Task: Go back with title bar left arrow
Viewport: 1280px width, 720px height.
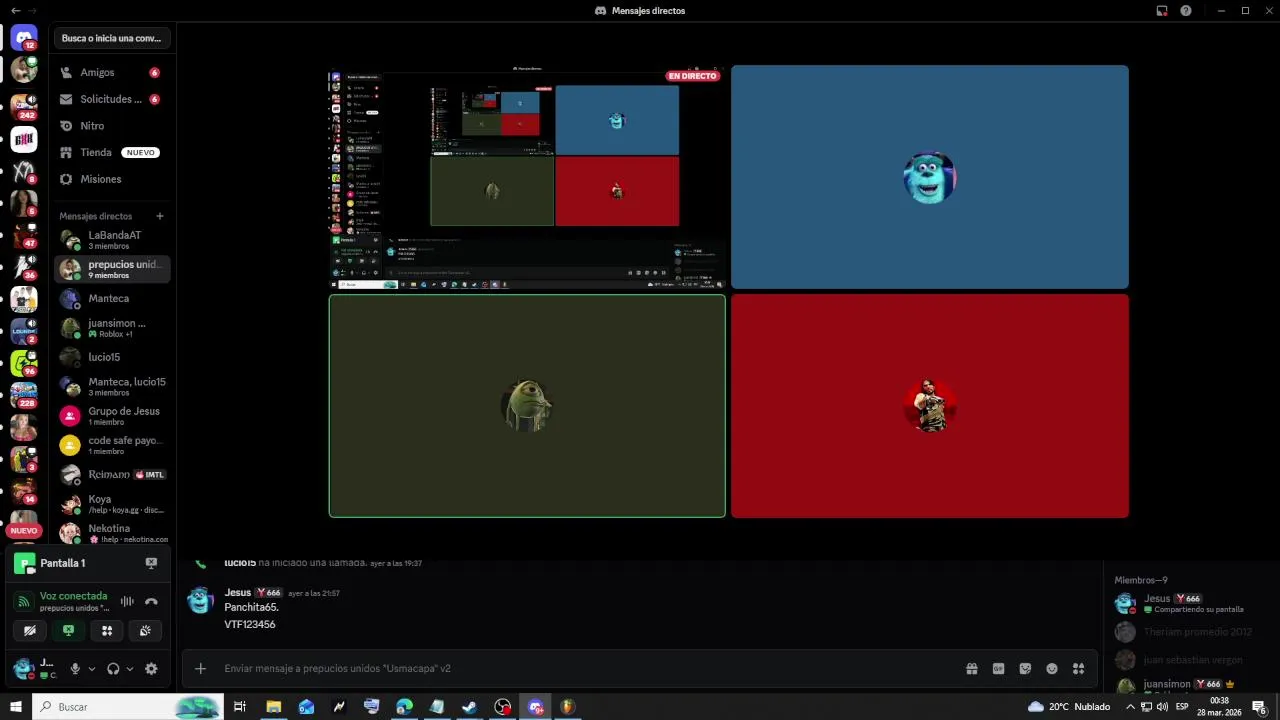Action: 14,10
